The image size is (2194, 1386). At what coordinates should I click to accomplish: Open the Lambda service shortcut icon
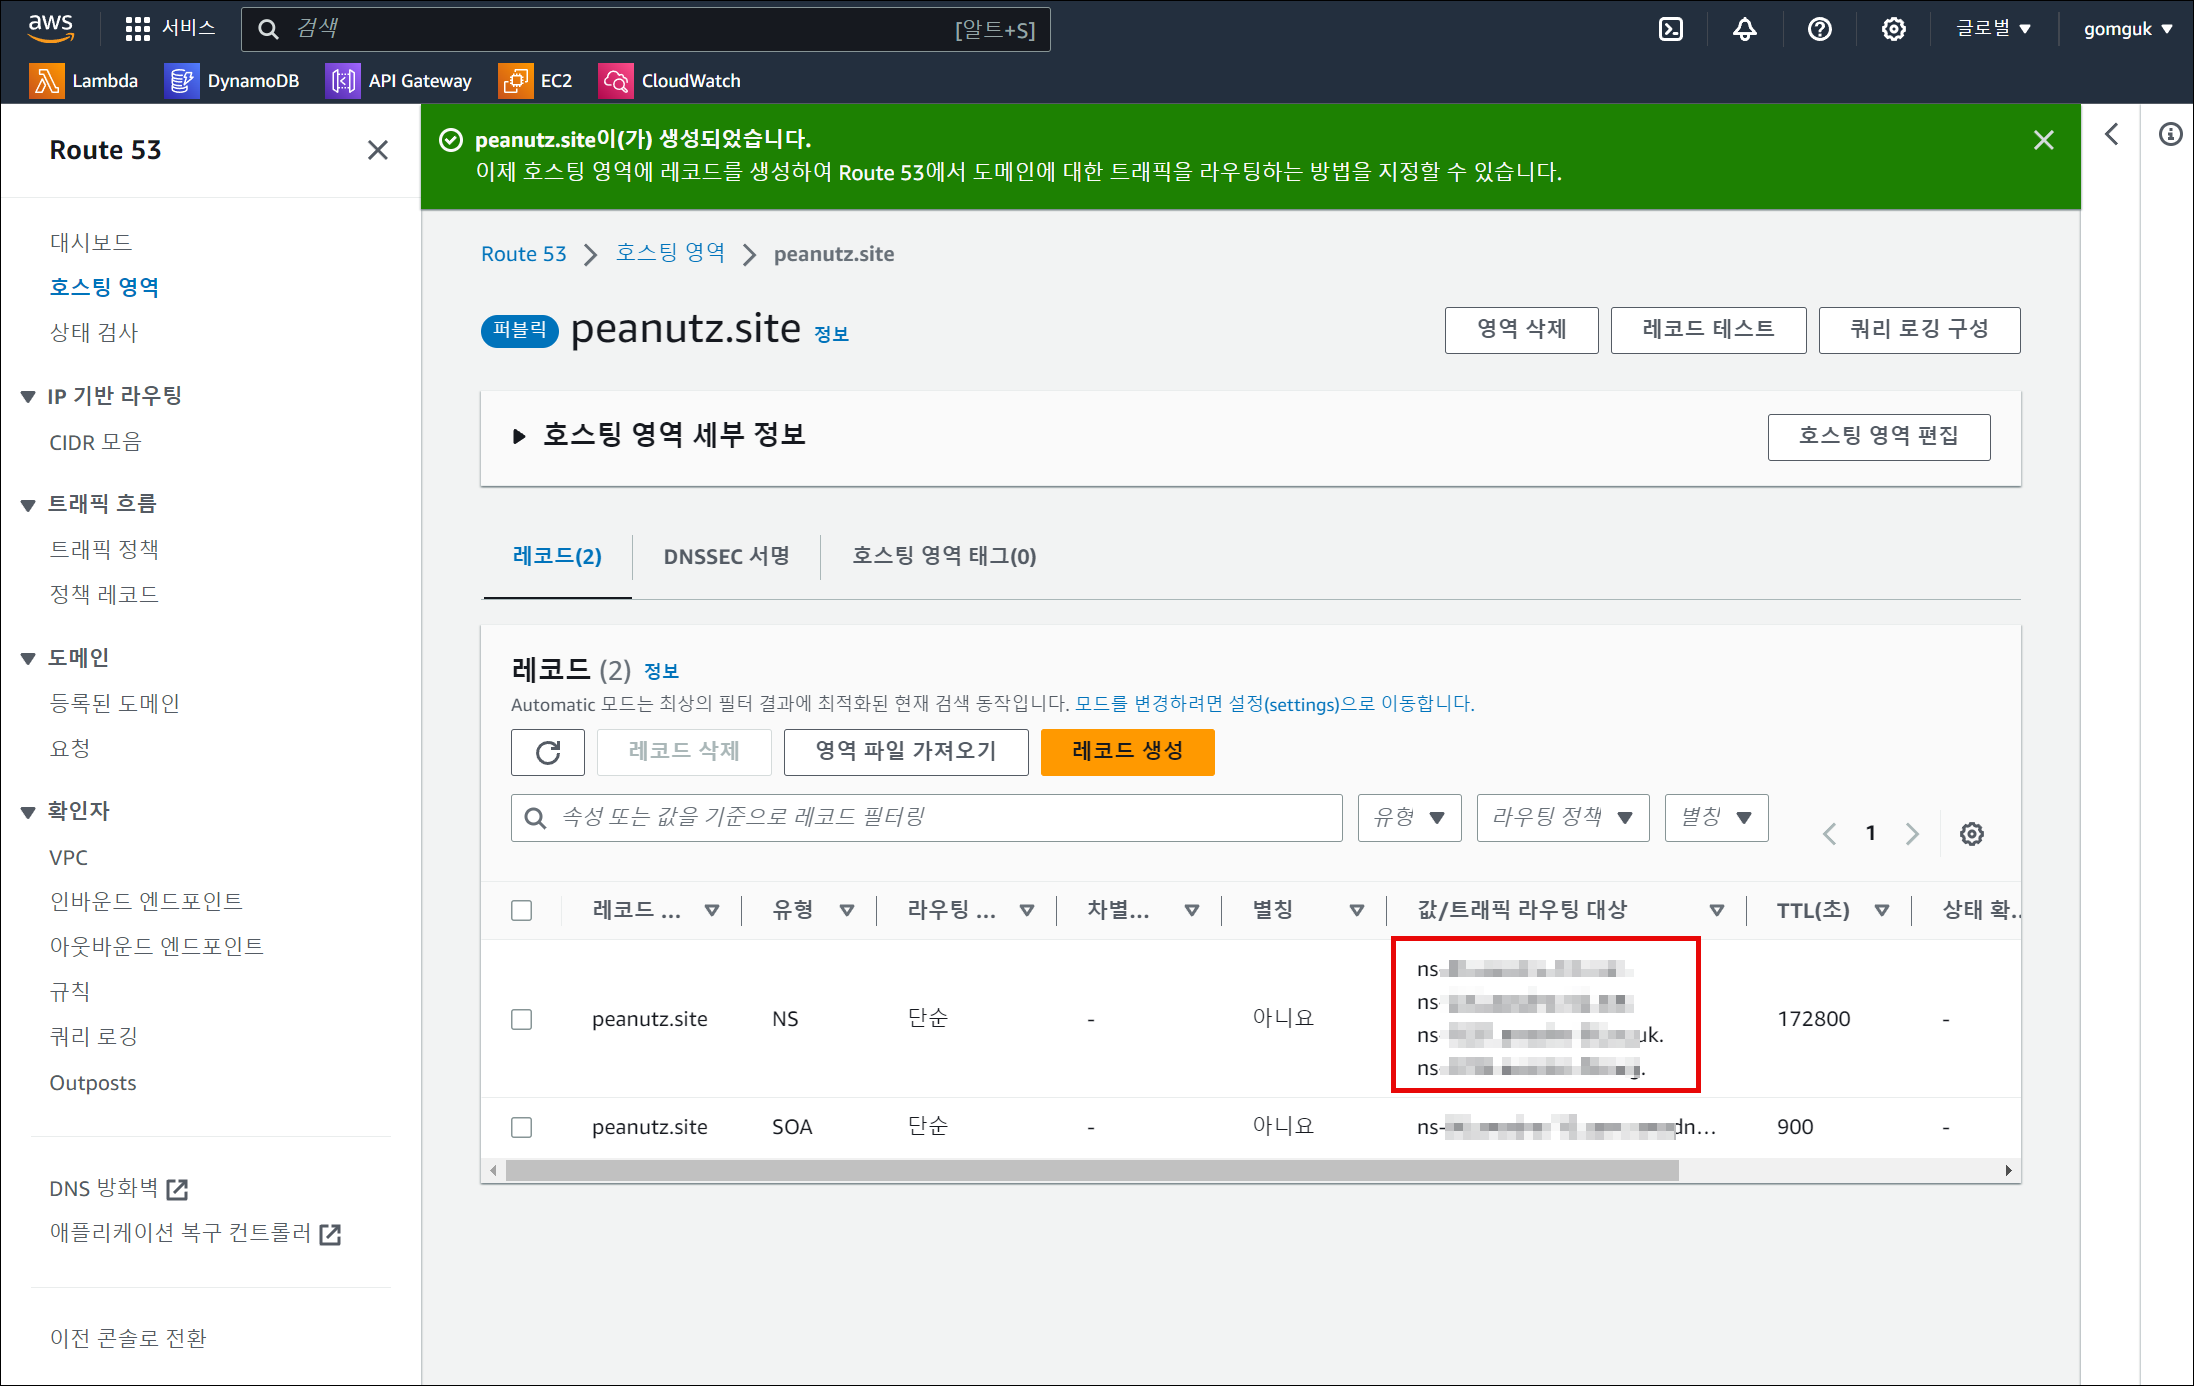pos(46,81)
